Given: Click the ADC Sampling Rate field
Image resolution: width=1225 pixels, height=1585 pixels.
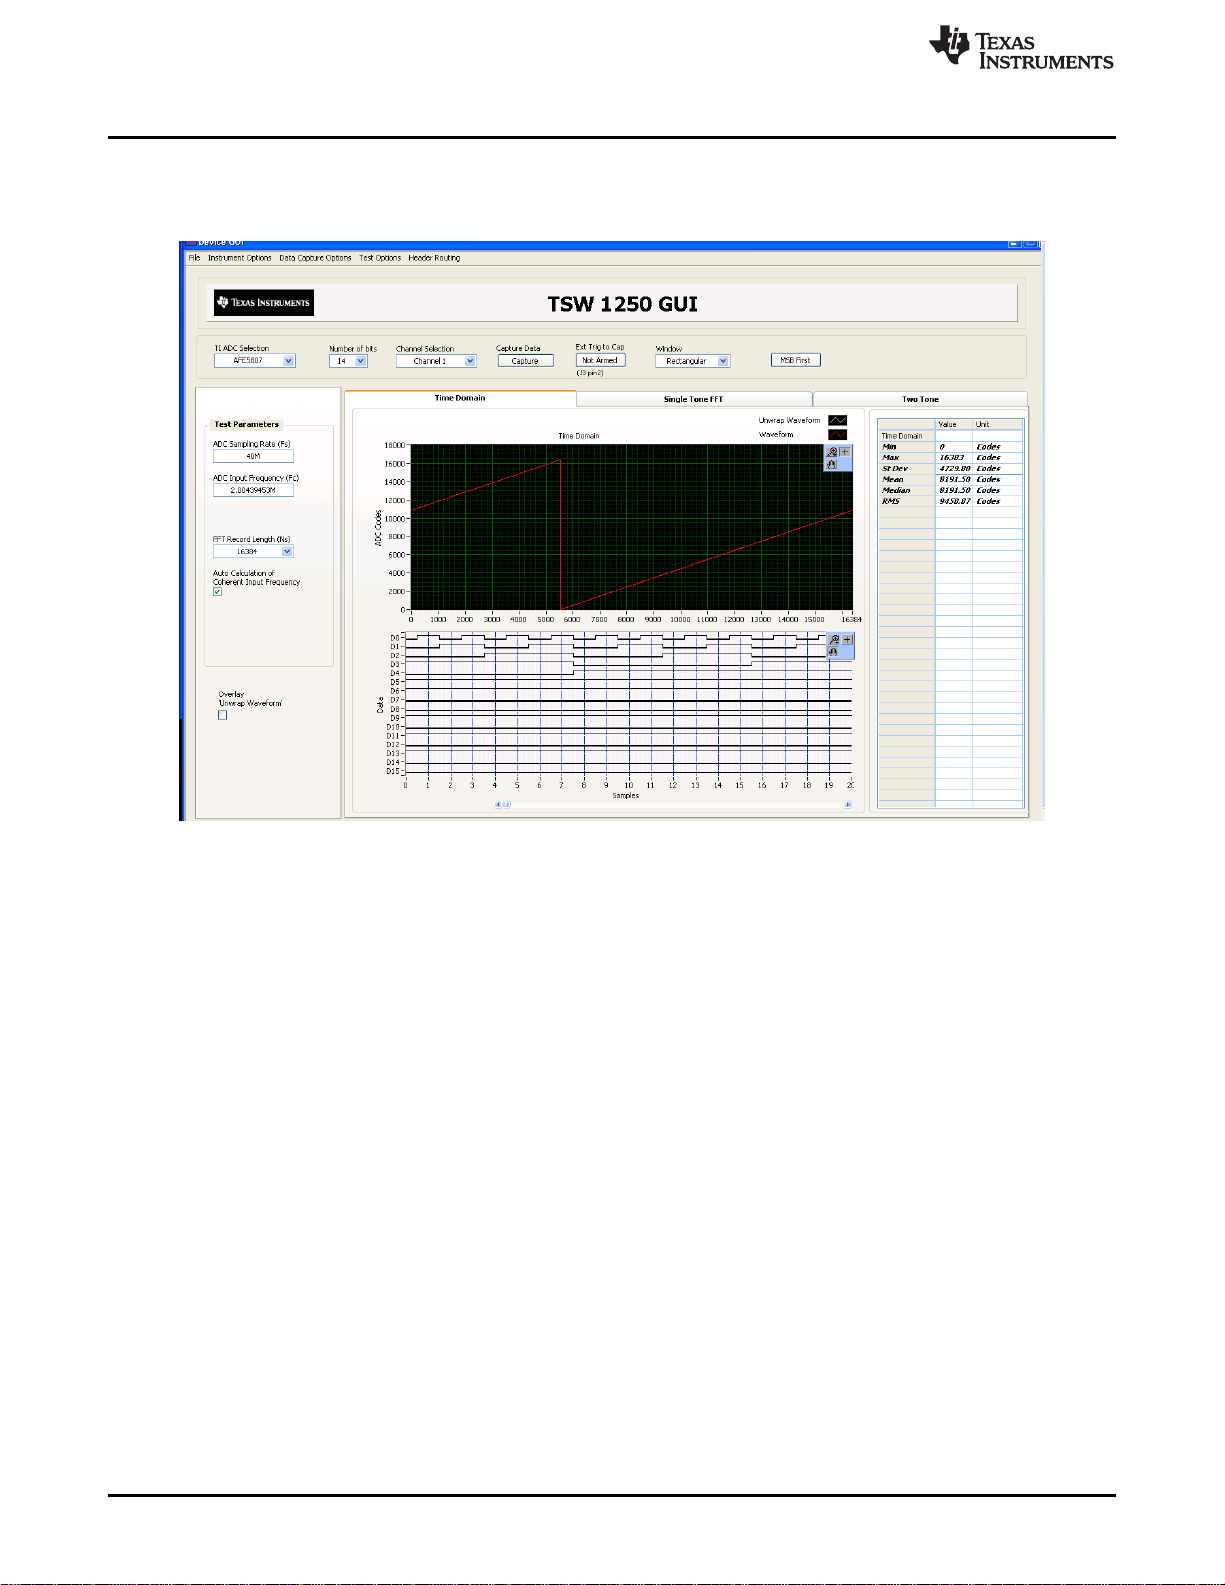Looking at the screenshot, I should point(253,456).
